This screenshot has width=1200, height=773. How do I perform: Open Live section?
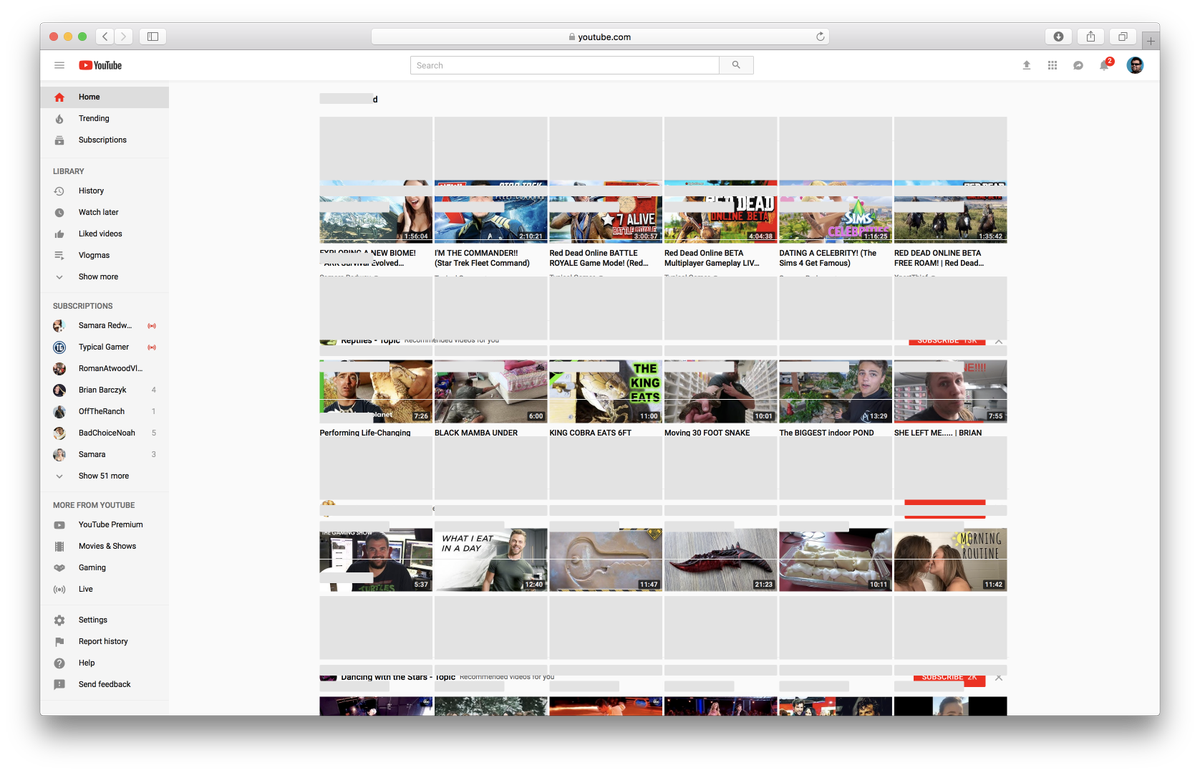104,589
